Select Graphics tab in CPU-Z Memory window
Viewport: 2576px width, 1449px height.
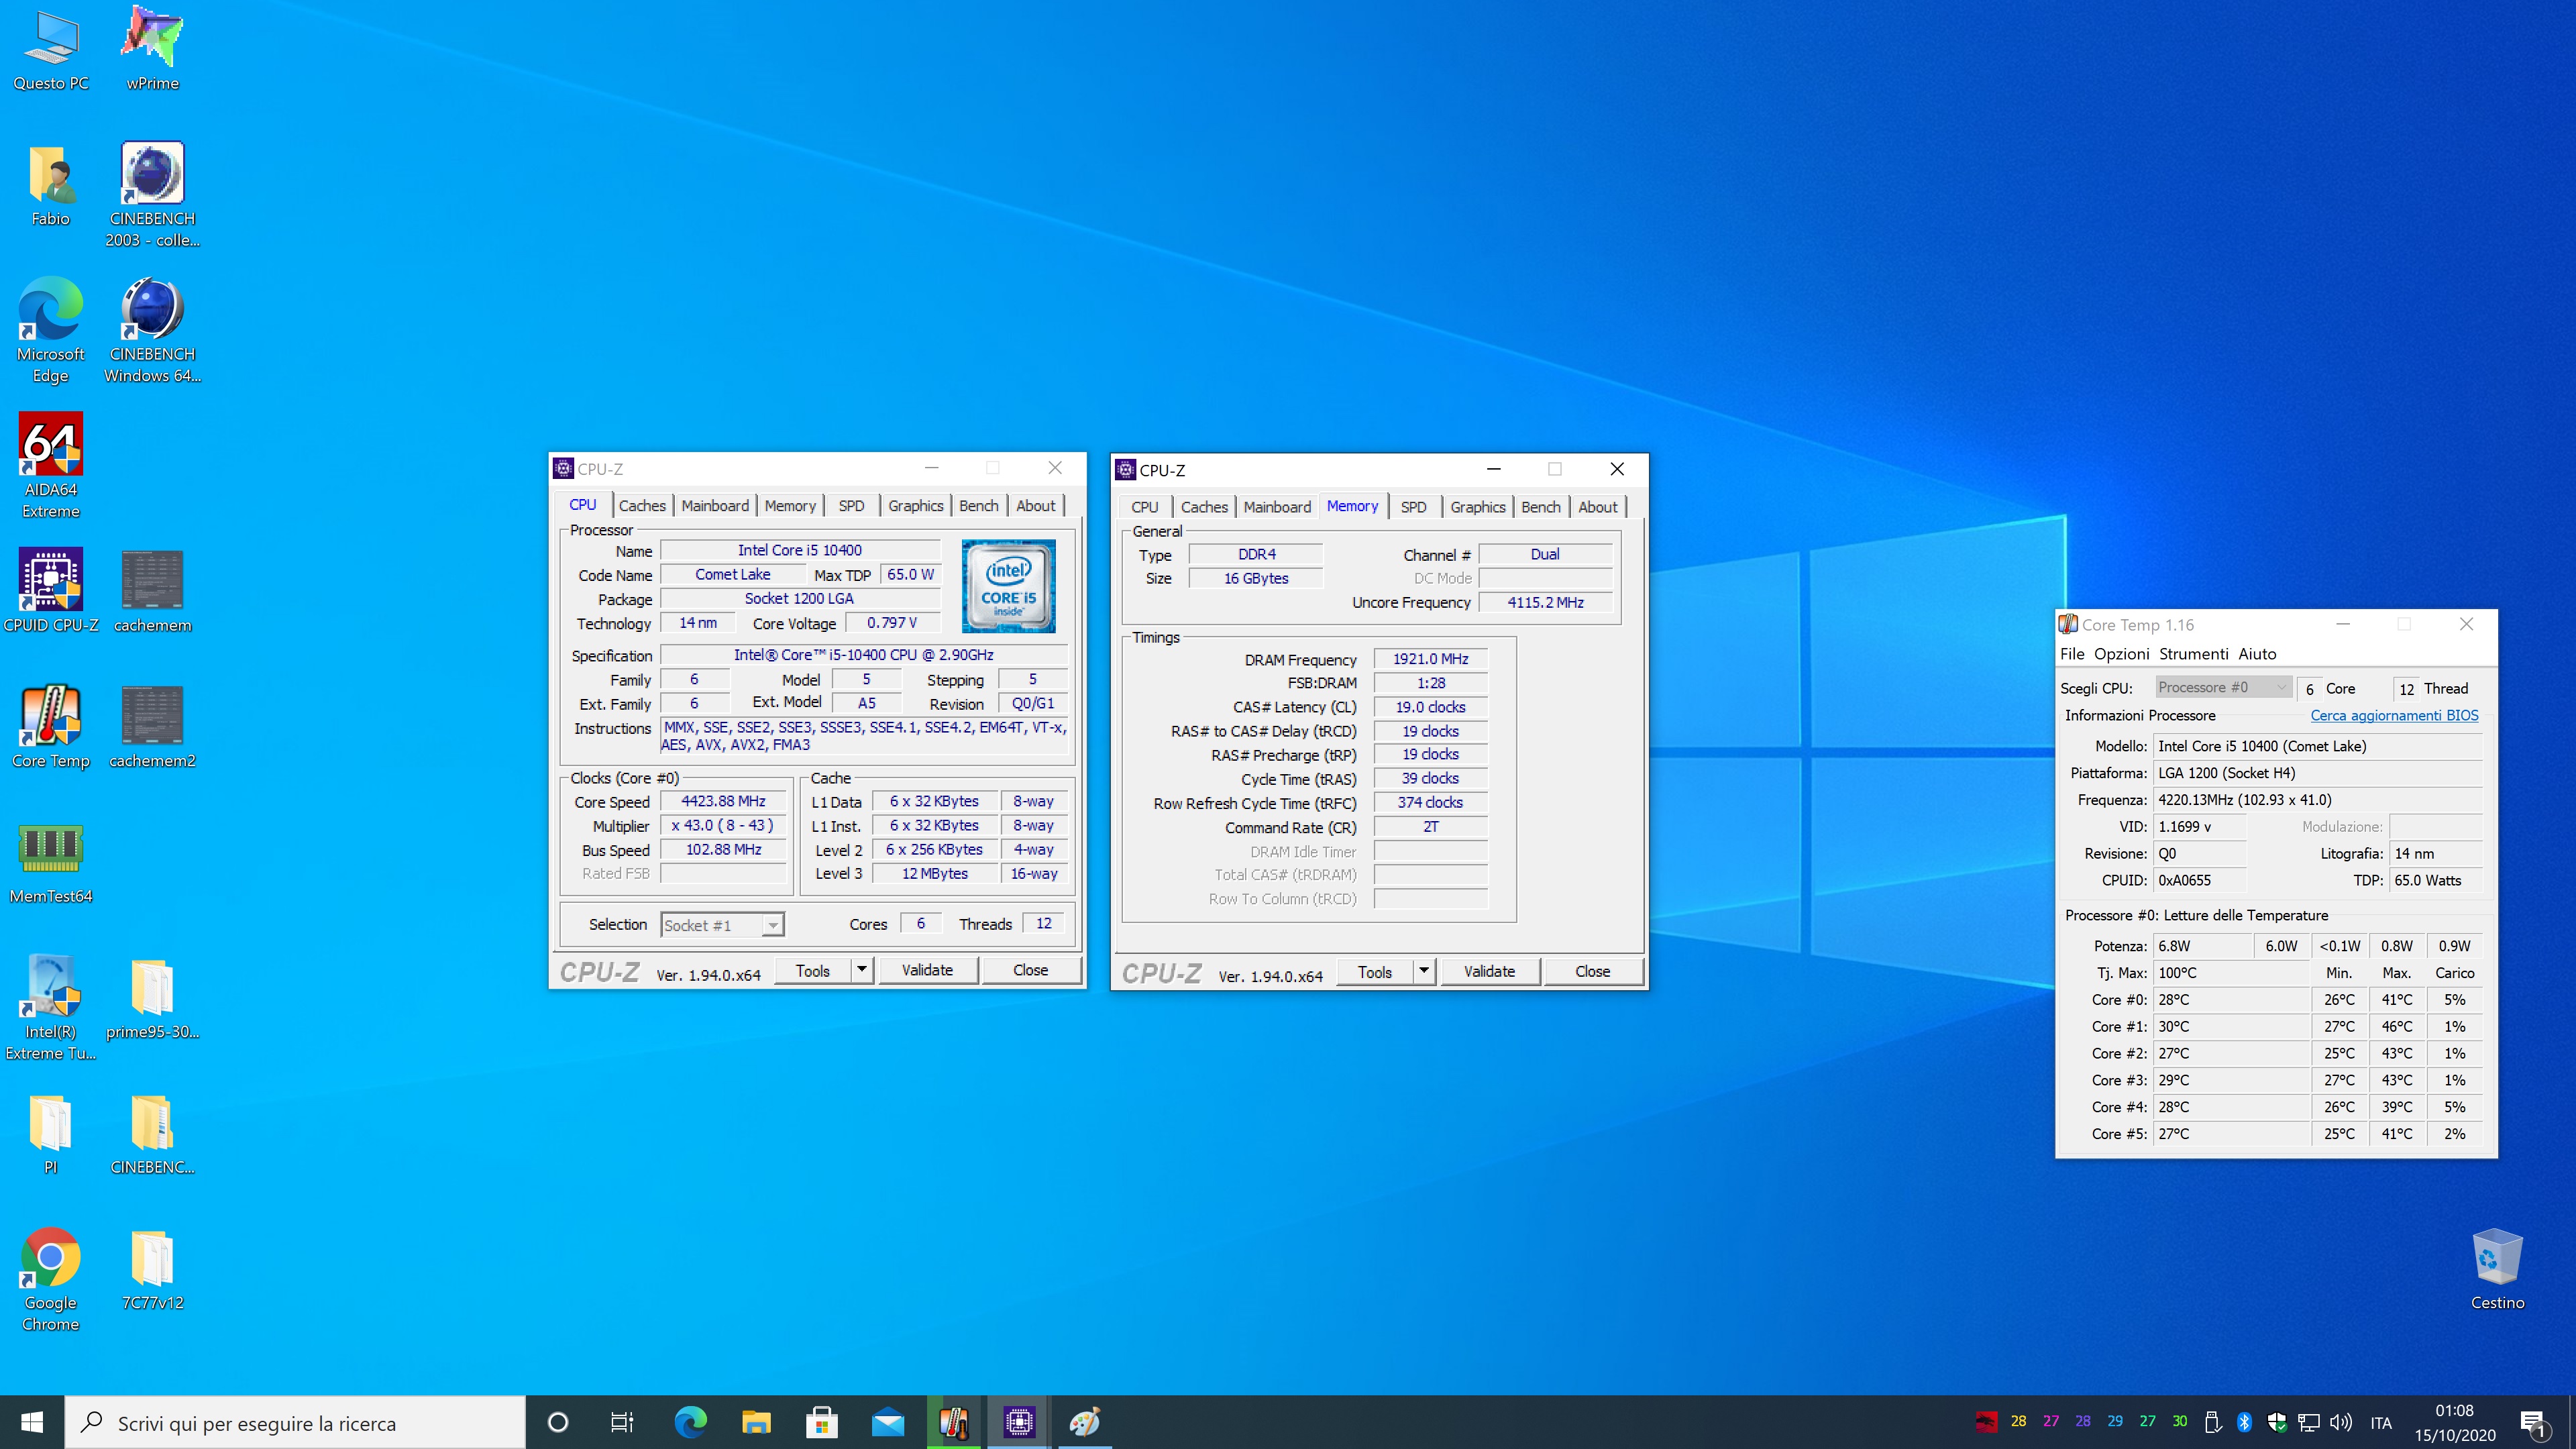(1477, 507)
